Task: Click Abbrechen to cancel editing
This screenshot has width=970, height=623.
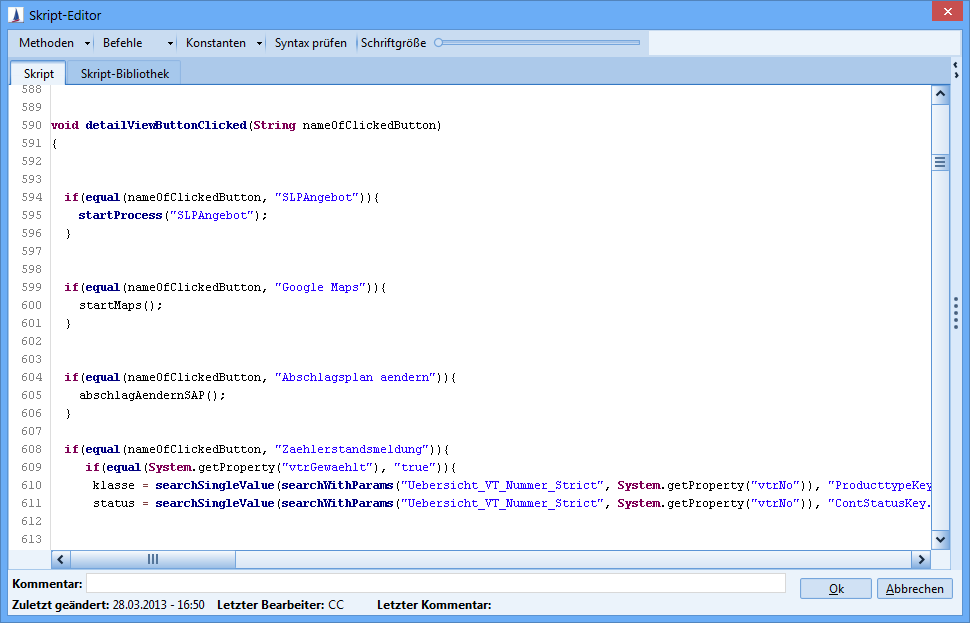Action: 914,589
